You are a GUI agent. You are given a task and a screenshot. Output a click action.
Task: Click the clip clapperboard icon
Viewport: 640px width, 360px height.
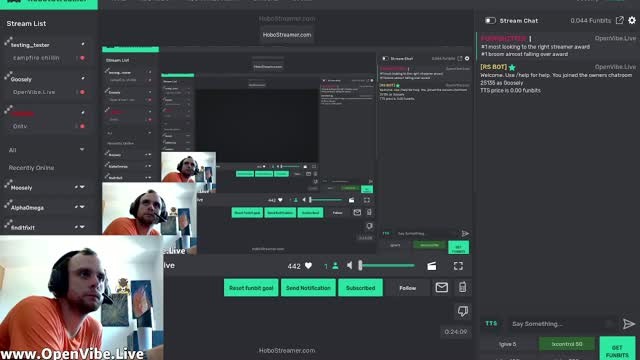pos(431,266)
